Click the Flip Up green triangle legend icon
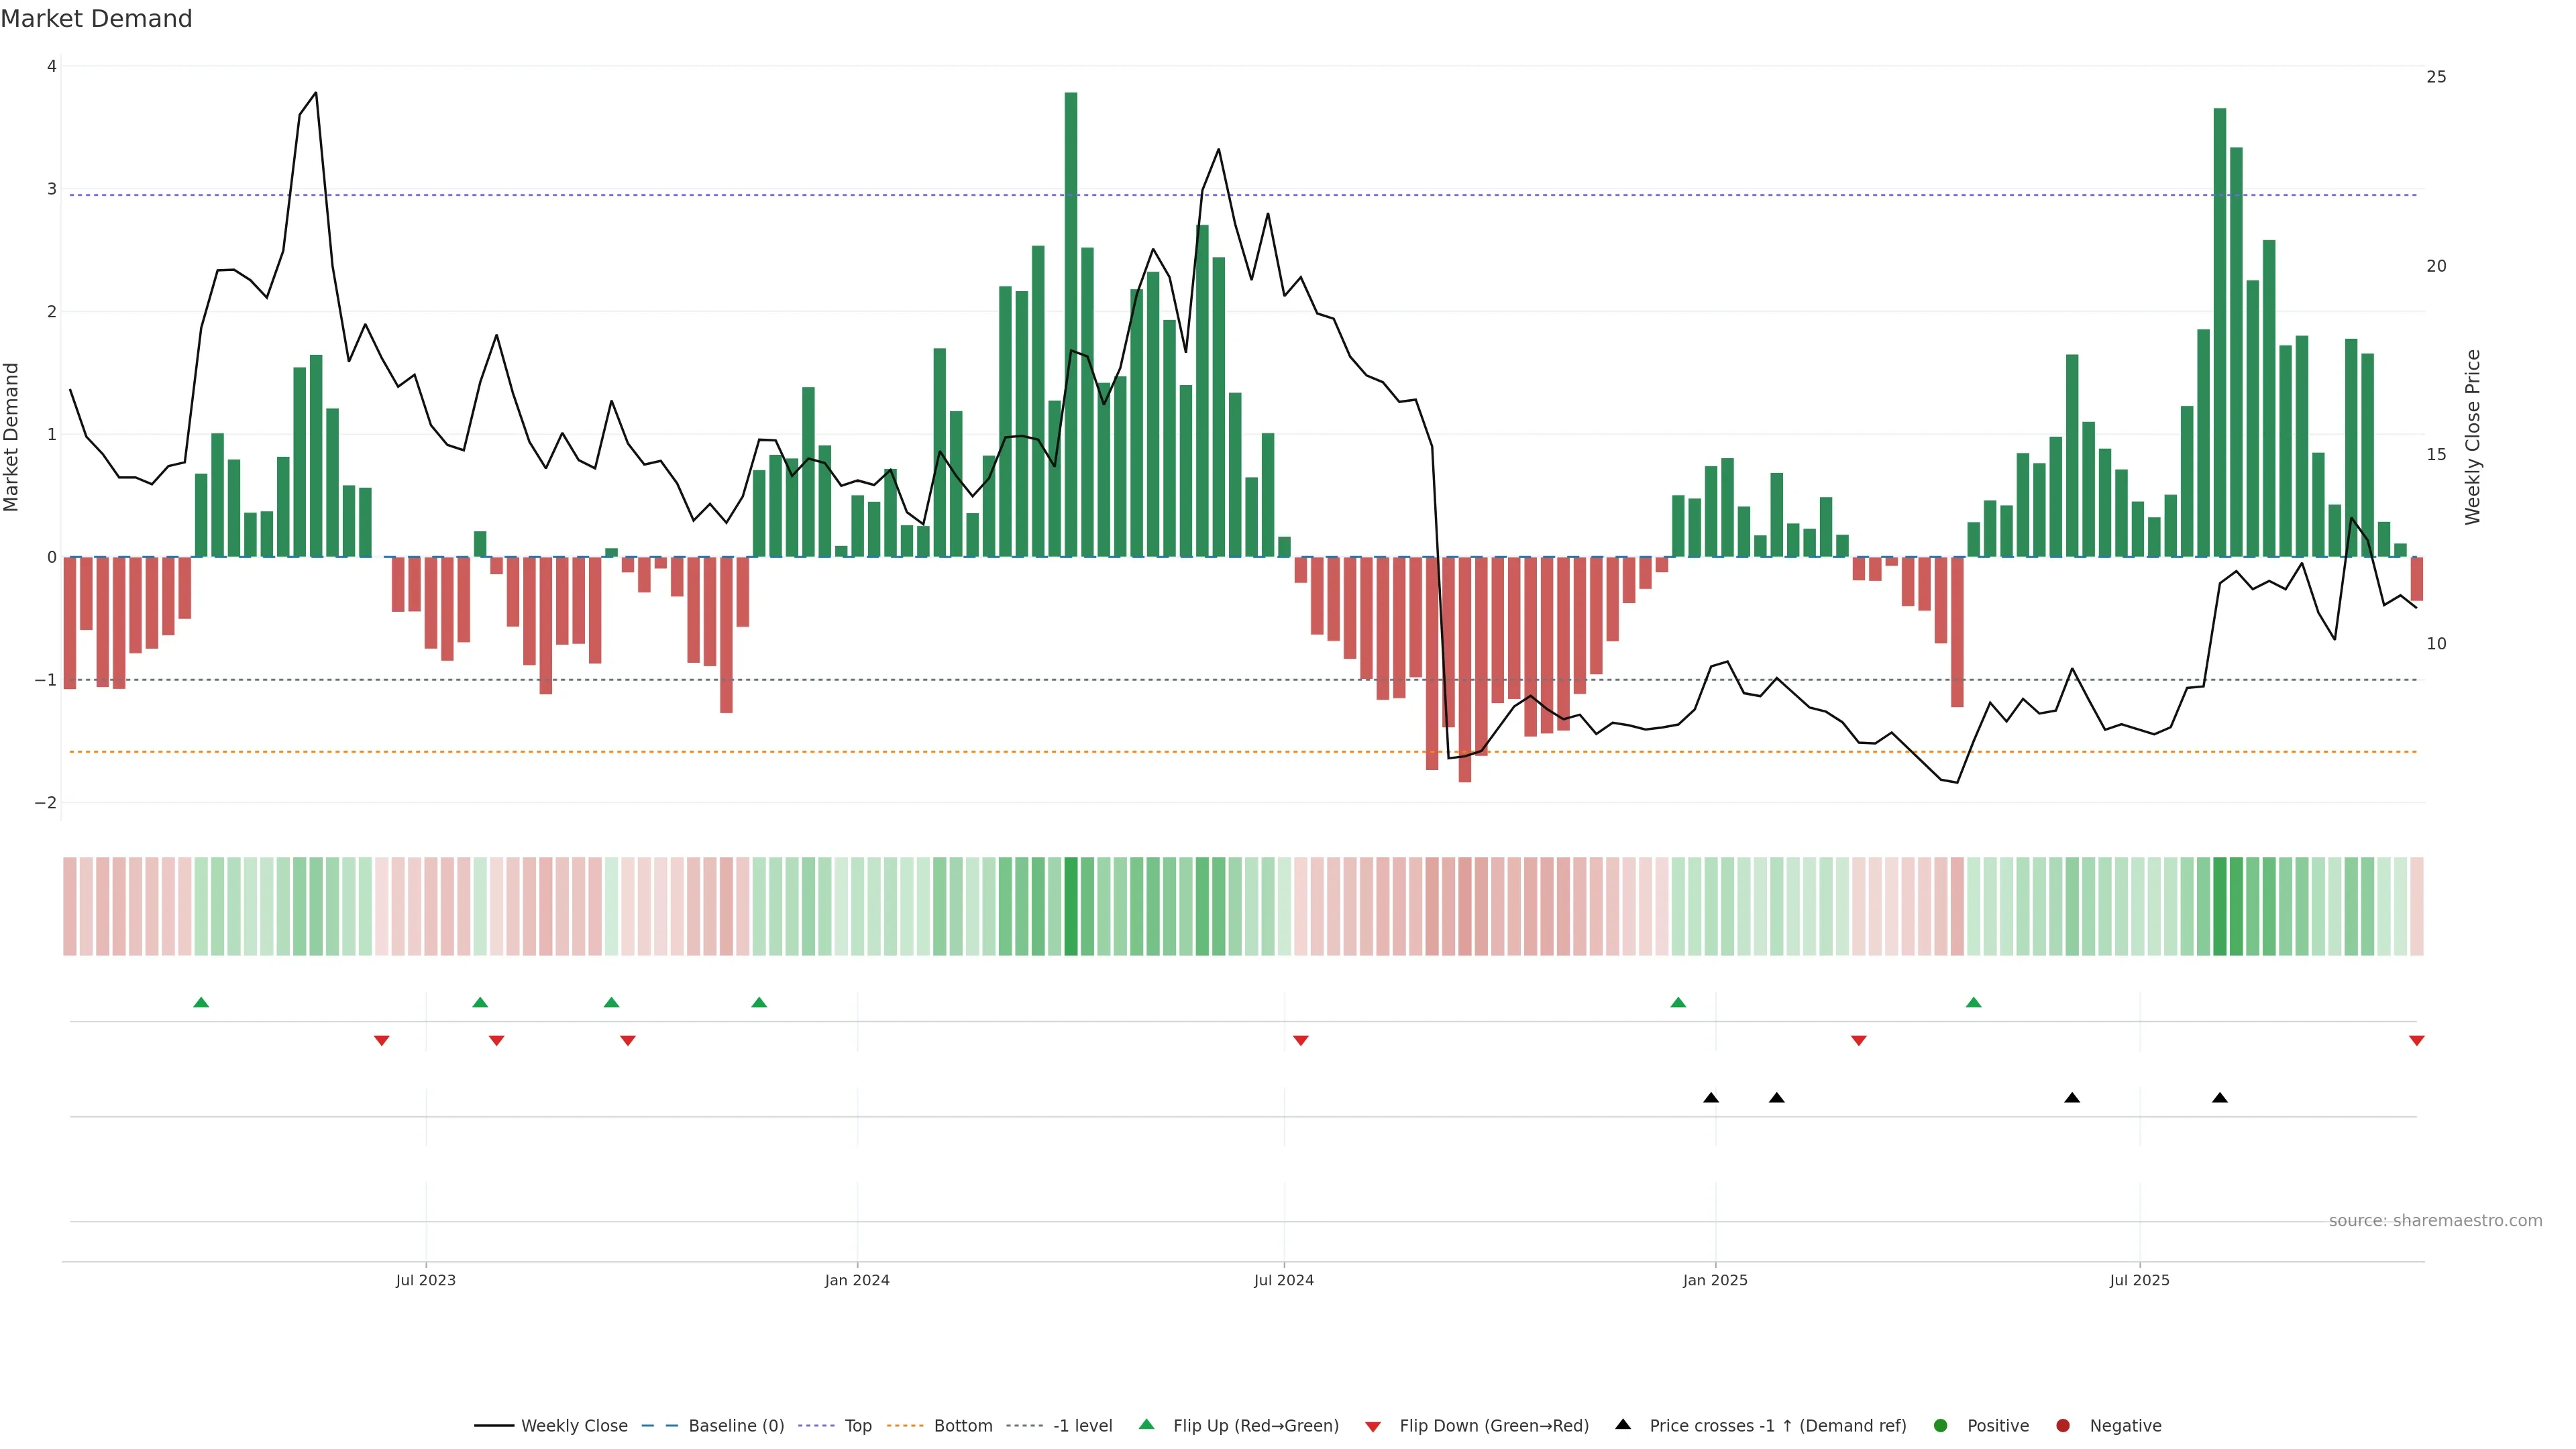Viewport: 2576px width, 1449px height. pyautogui.click(x=1146, y=1425)
